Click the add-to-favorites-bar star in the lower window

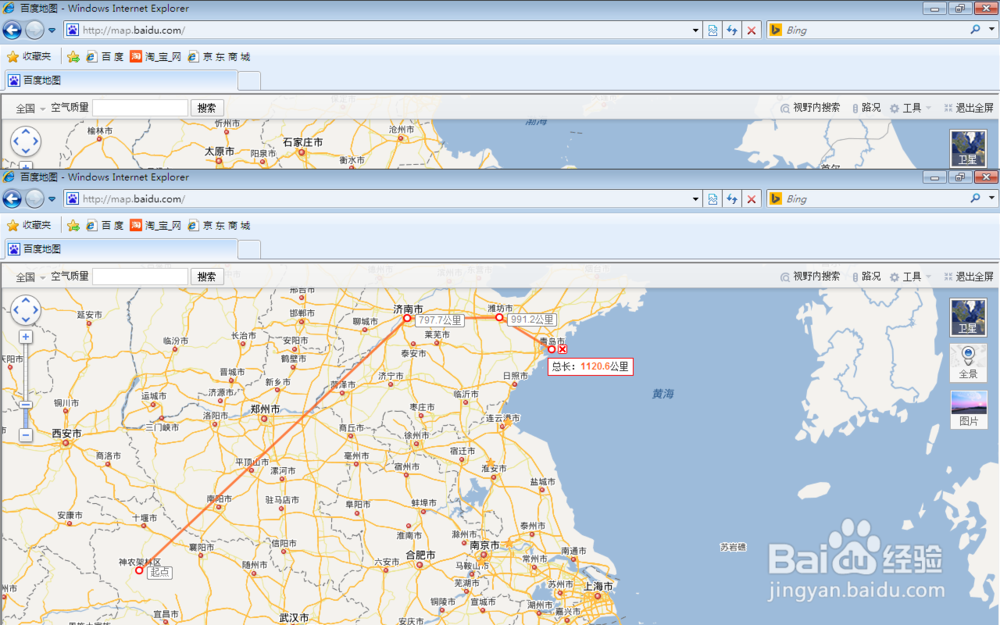click(73, 226)
